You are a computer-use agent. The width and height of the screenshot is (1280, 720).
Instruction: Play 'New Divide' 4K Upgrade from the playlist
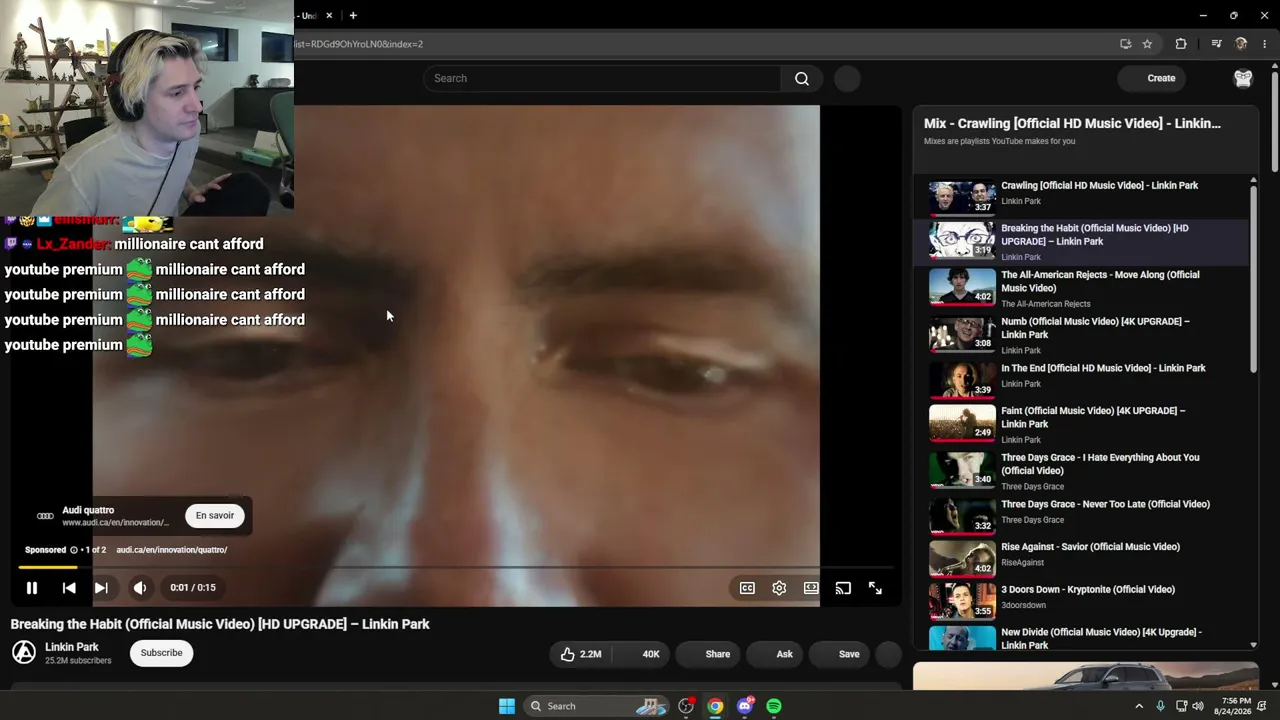pos(1082,637)
